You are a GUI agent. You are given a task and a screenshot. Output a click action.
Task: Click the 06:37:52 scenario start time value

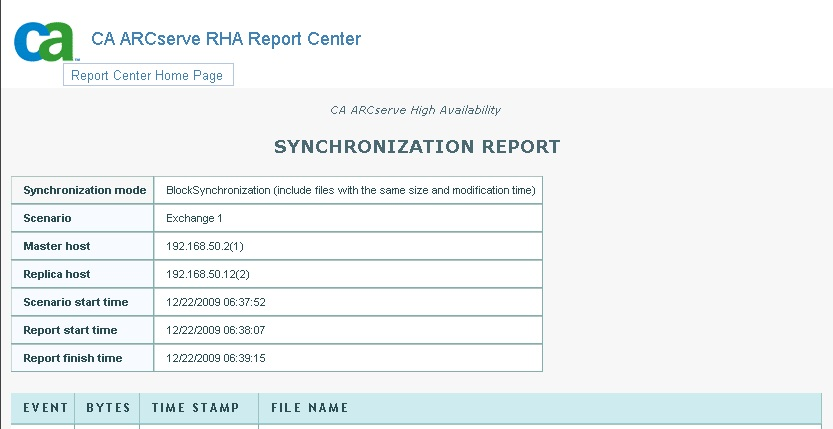point(215,302)
